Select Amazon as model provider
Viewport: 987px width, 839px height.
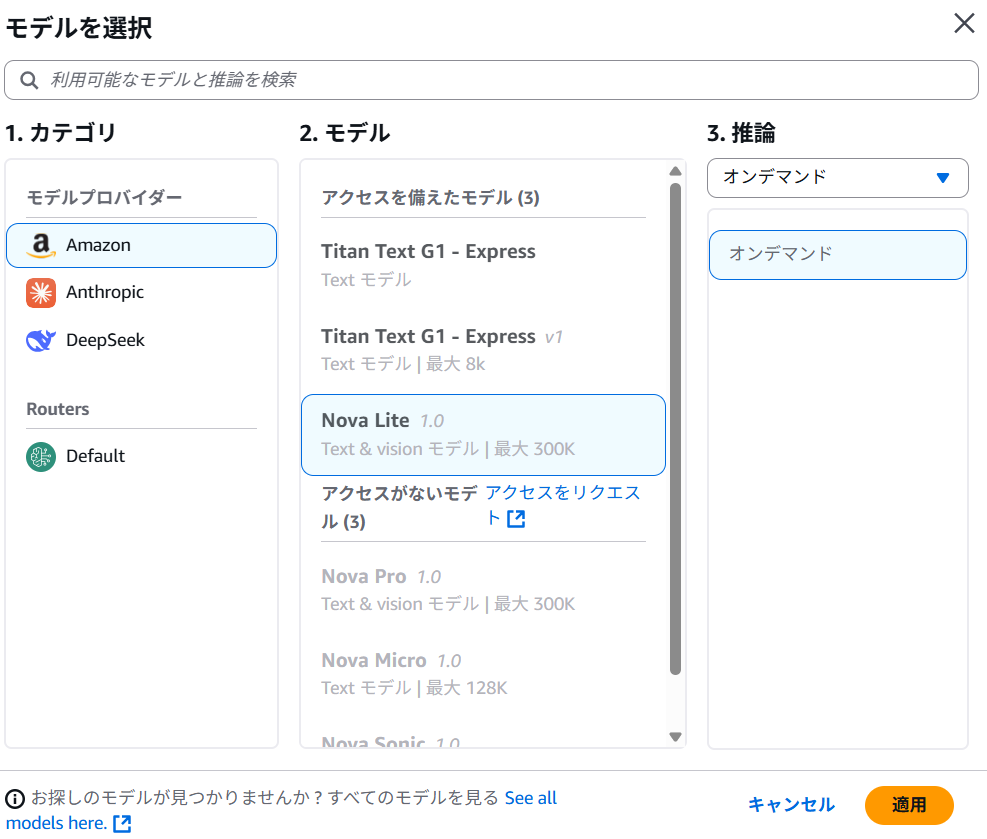click(141, 245)
